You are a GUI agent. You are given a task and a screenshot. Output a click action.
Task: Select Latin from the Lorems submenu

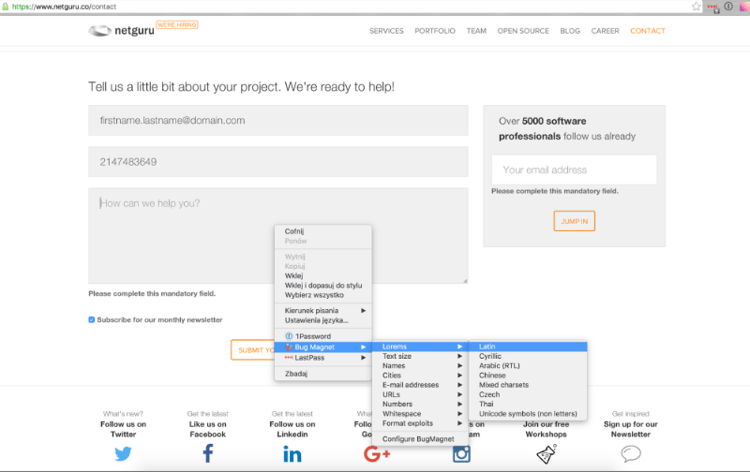[x=487, y=347]
